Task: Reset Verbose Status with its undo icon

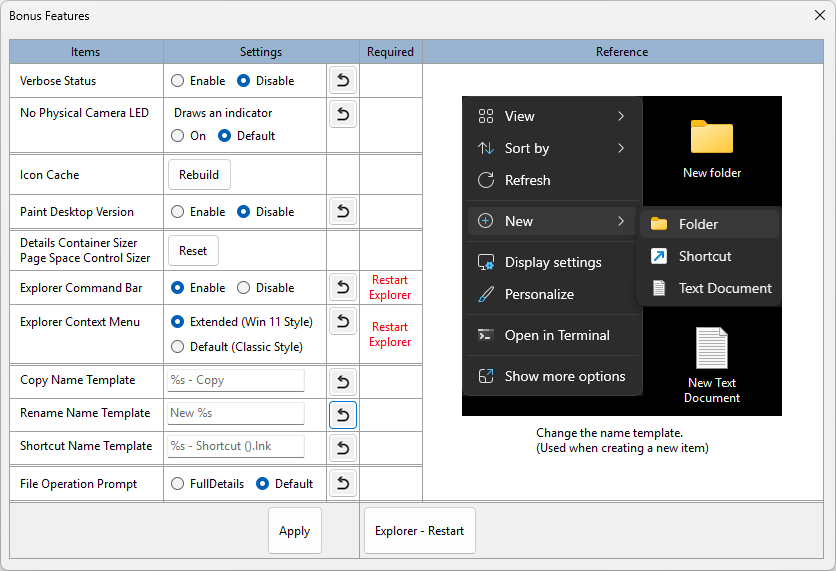Action: pos(343,81)
